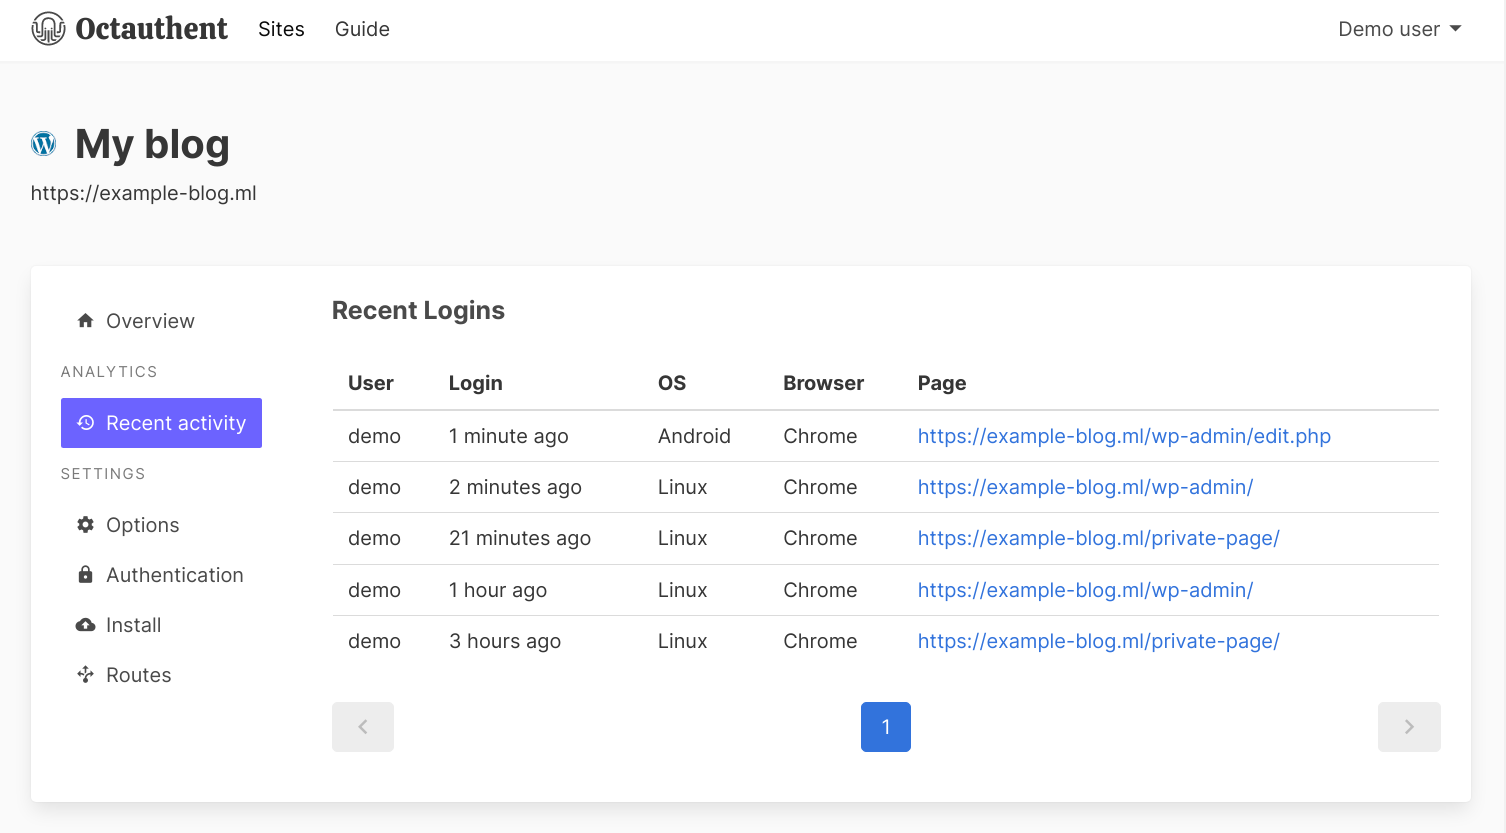
Task: Open the Routes settings page
Action: pyautogui.click(x=161, y=675)
